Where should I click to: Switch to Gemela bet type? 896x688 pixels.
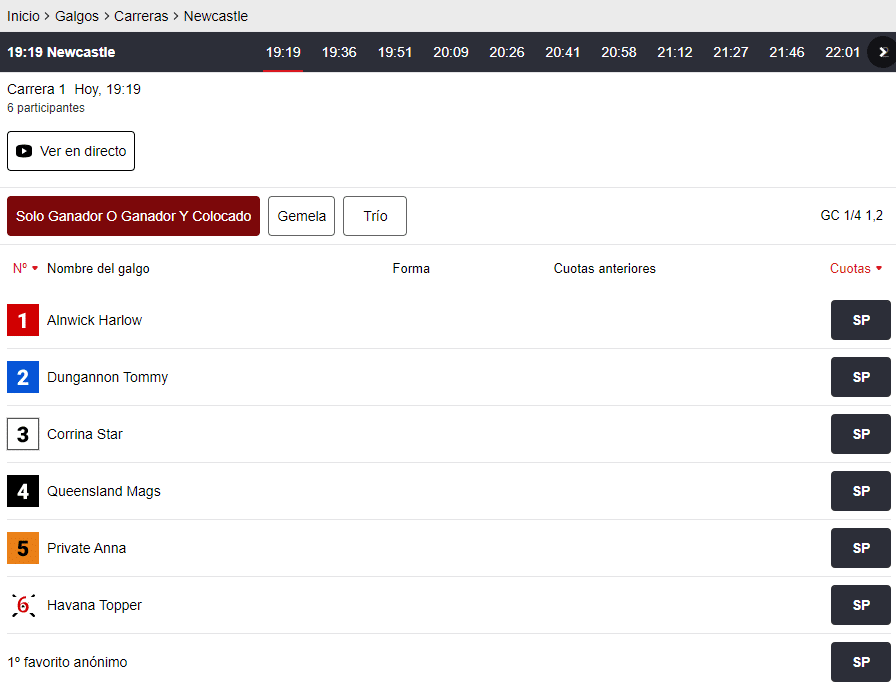(301, 216)
